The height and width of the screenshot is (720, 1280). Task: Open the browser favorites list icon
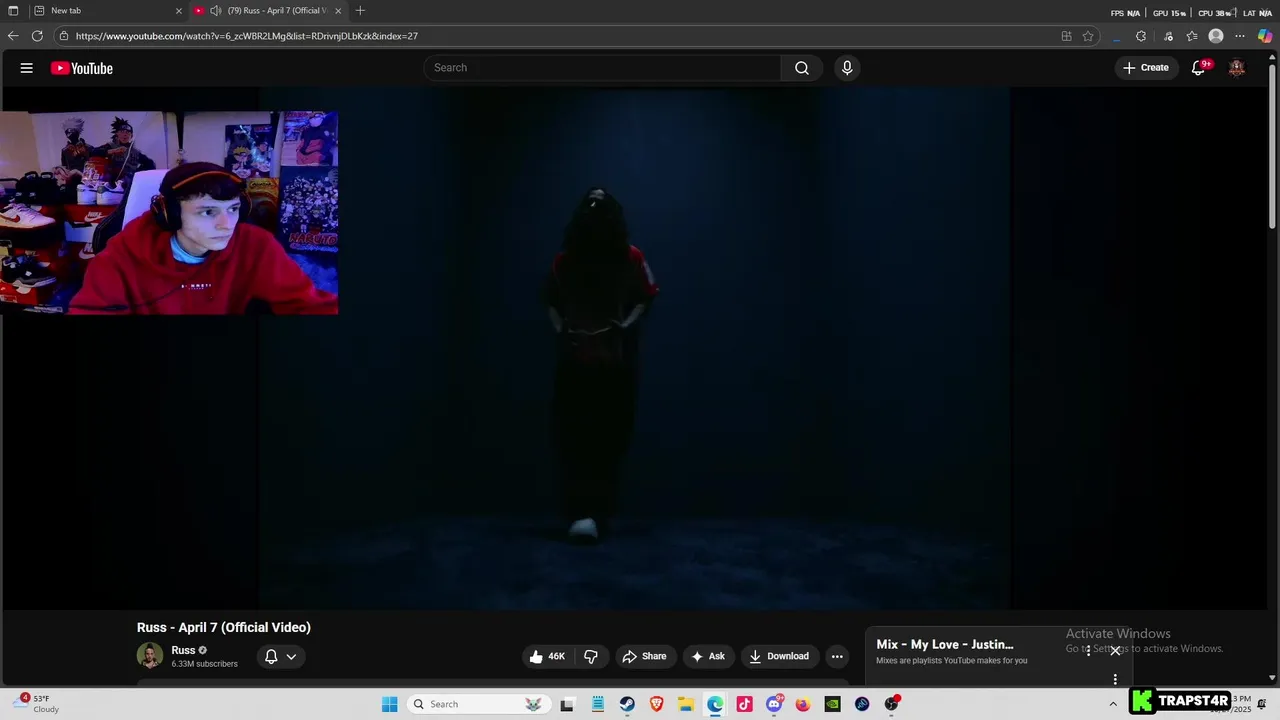(x=1192, y=36)
